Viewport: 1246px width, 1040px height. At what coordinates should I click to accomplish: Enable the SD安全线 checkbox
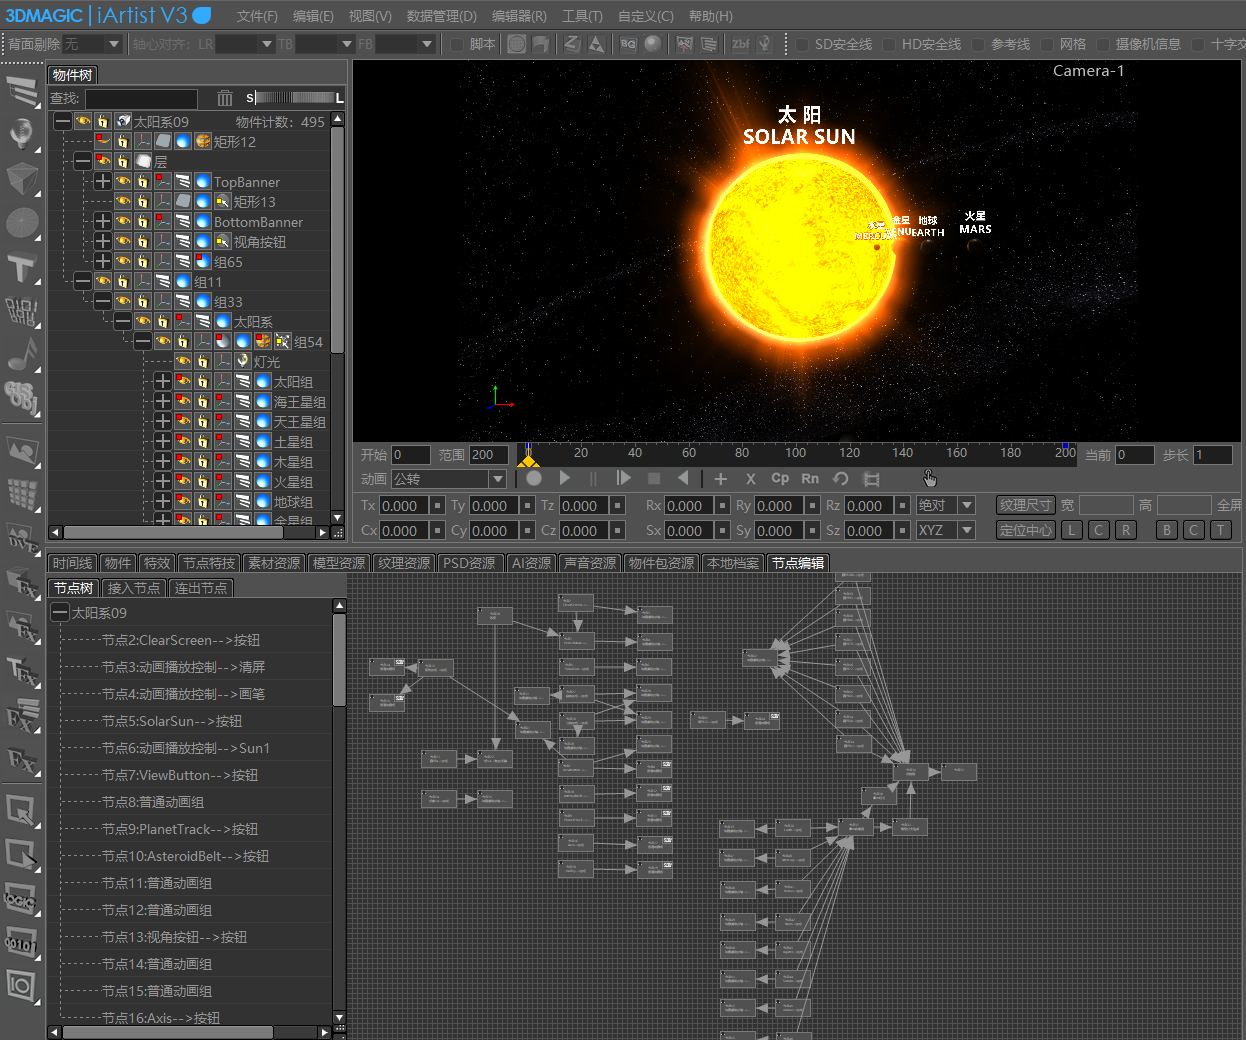[x=802, y=44]
